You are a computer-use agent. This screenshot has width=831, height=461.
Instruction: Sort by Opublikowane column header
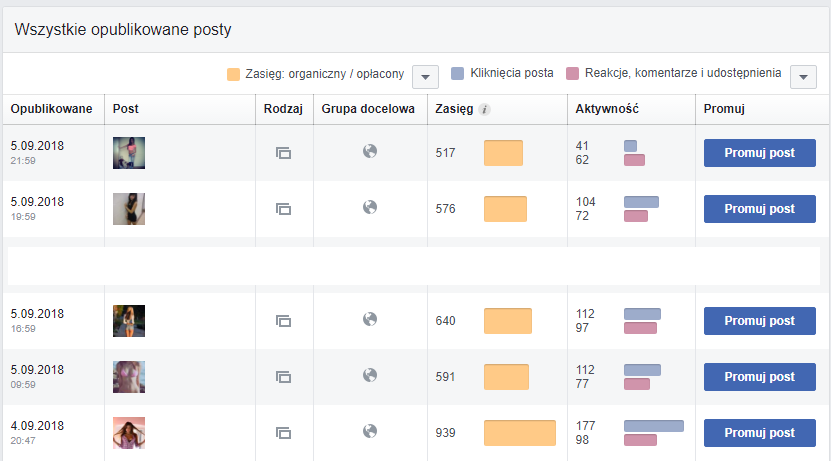pos(51,109)
